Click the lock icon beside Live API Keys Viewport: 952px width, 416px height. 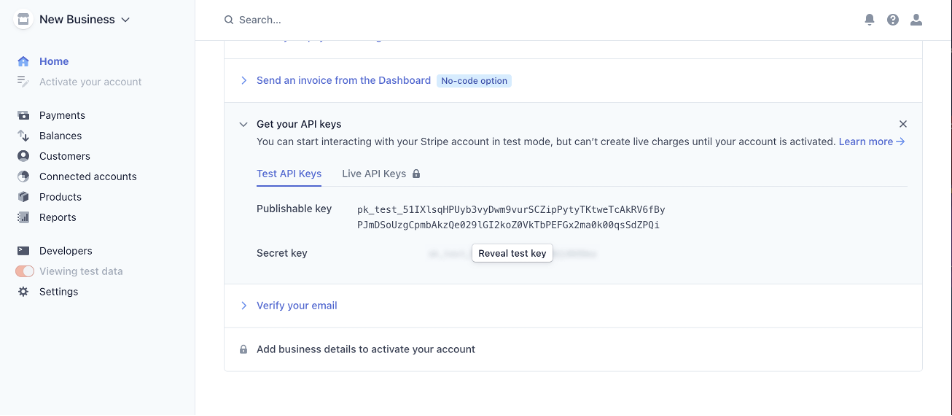tap(416, 174)
